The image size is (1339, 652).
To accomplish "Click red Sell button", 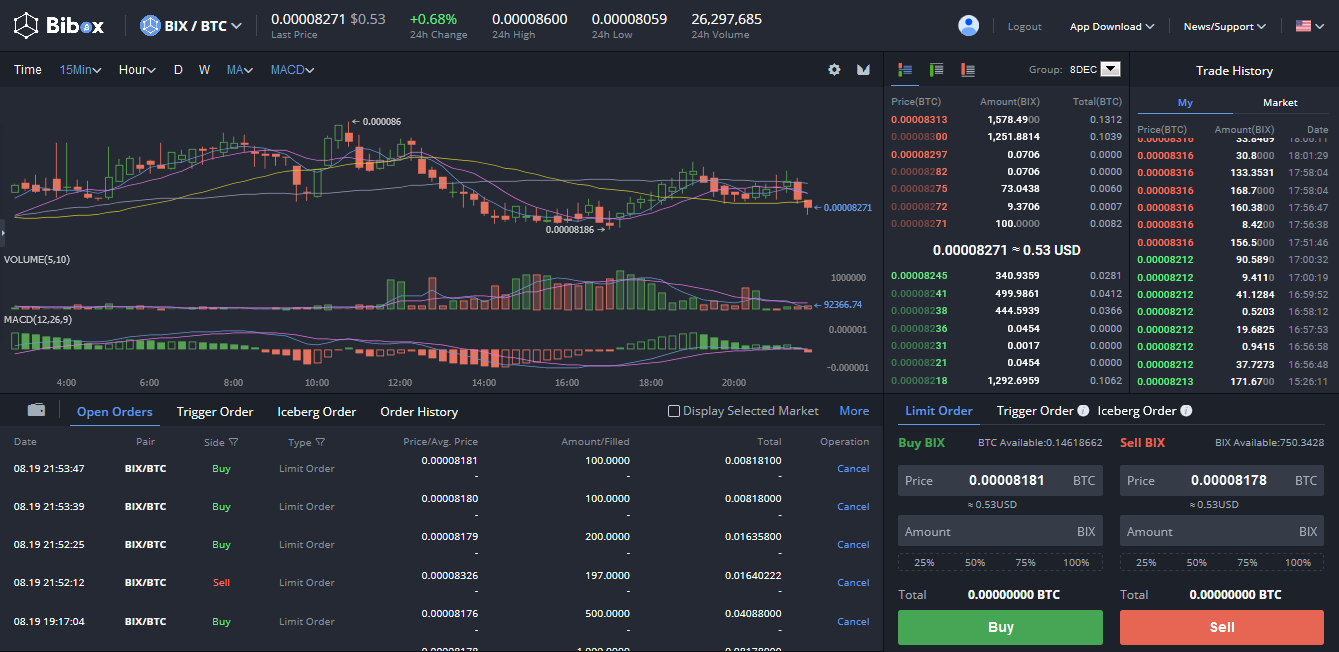I will [1222, 627].
